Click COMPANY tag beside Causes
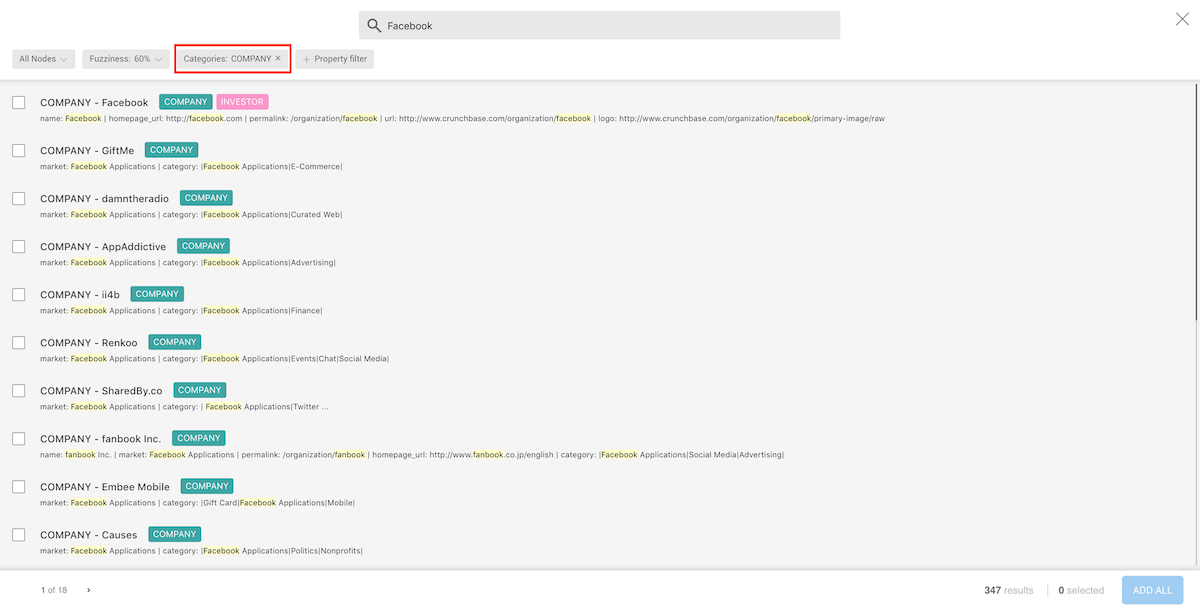 174,534
